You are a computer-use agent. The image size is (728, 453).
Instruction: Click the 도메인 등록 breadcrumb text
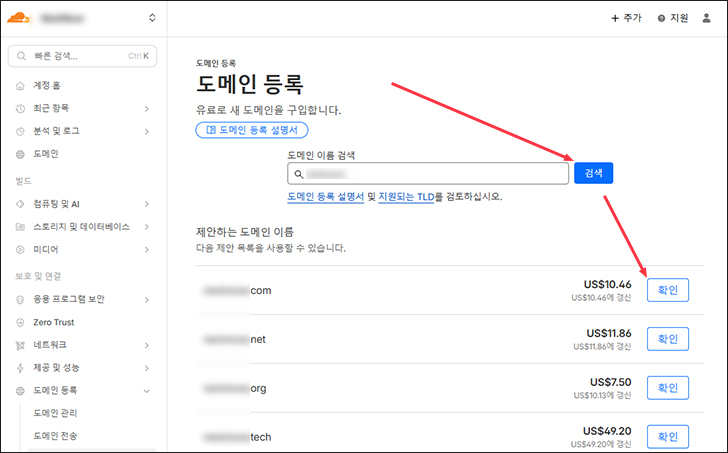point(216,63)
